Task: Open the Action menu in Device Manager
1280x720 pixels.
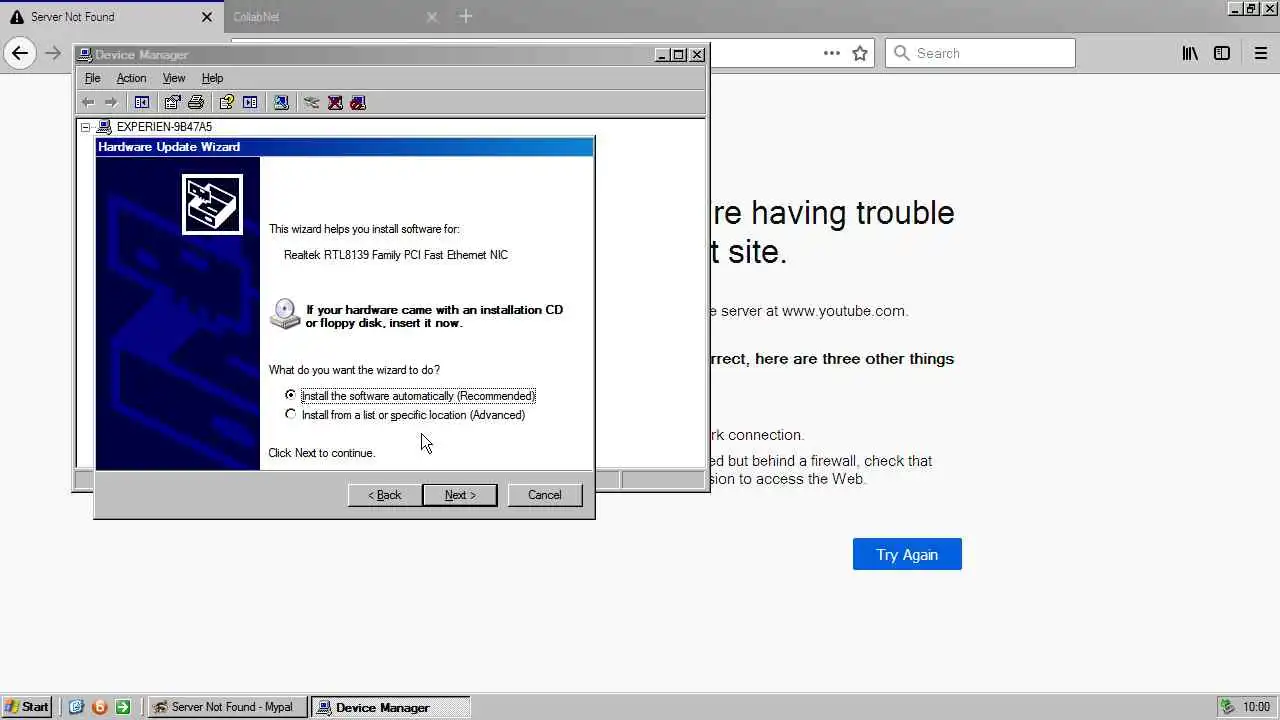Action: point(131,78)
